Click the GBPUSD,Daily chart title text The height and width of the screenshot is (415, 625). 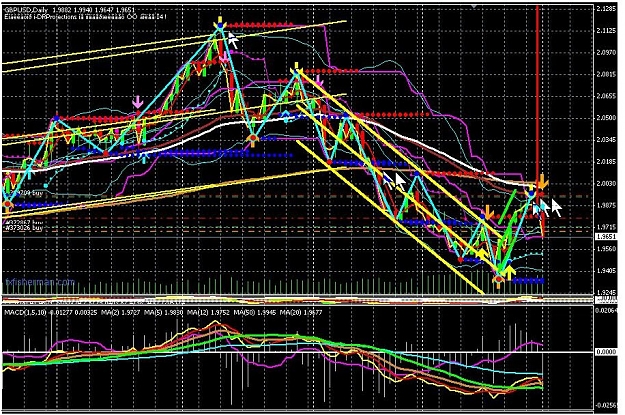(24, 10)
